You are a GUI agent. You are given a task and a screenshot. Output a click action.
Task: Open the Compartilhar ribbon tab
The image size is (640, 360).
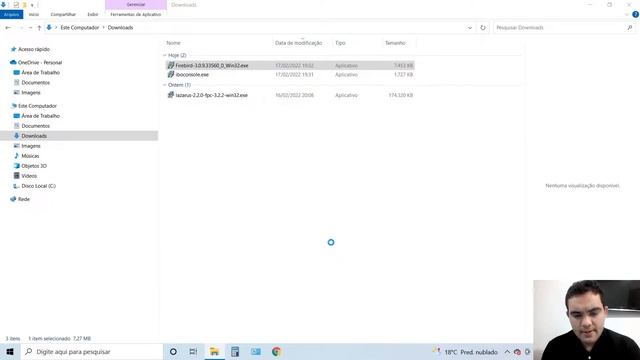point(63,14)
